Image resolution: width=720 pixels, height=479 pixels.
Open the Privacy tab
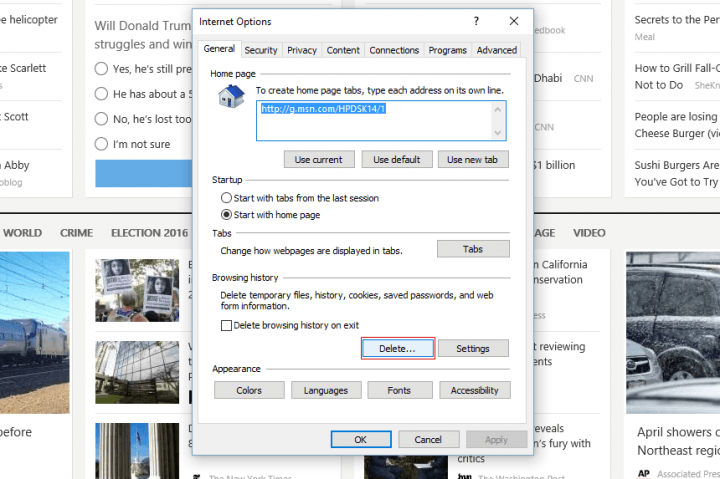click(301, 50)
